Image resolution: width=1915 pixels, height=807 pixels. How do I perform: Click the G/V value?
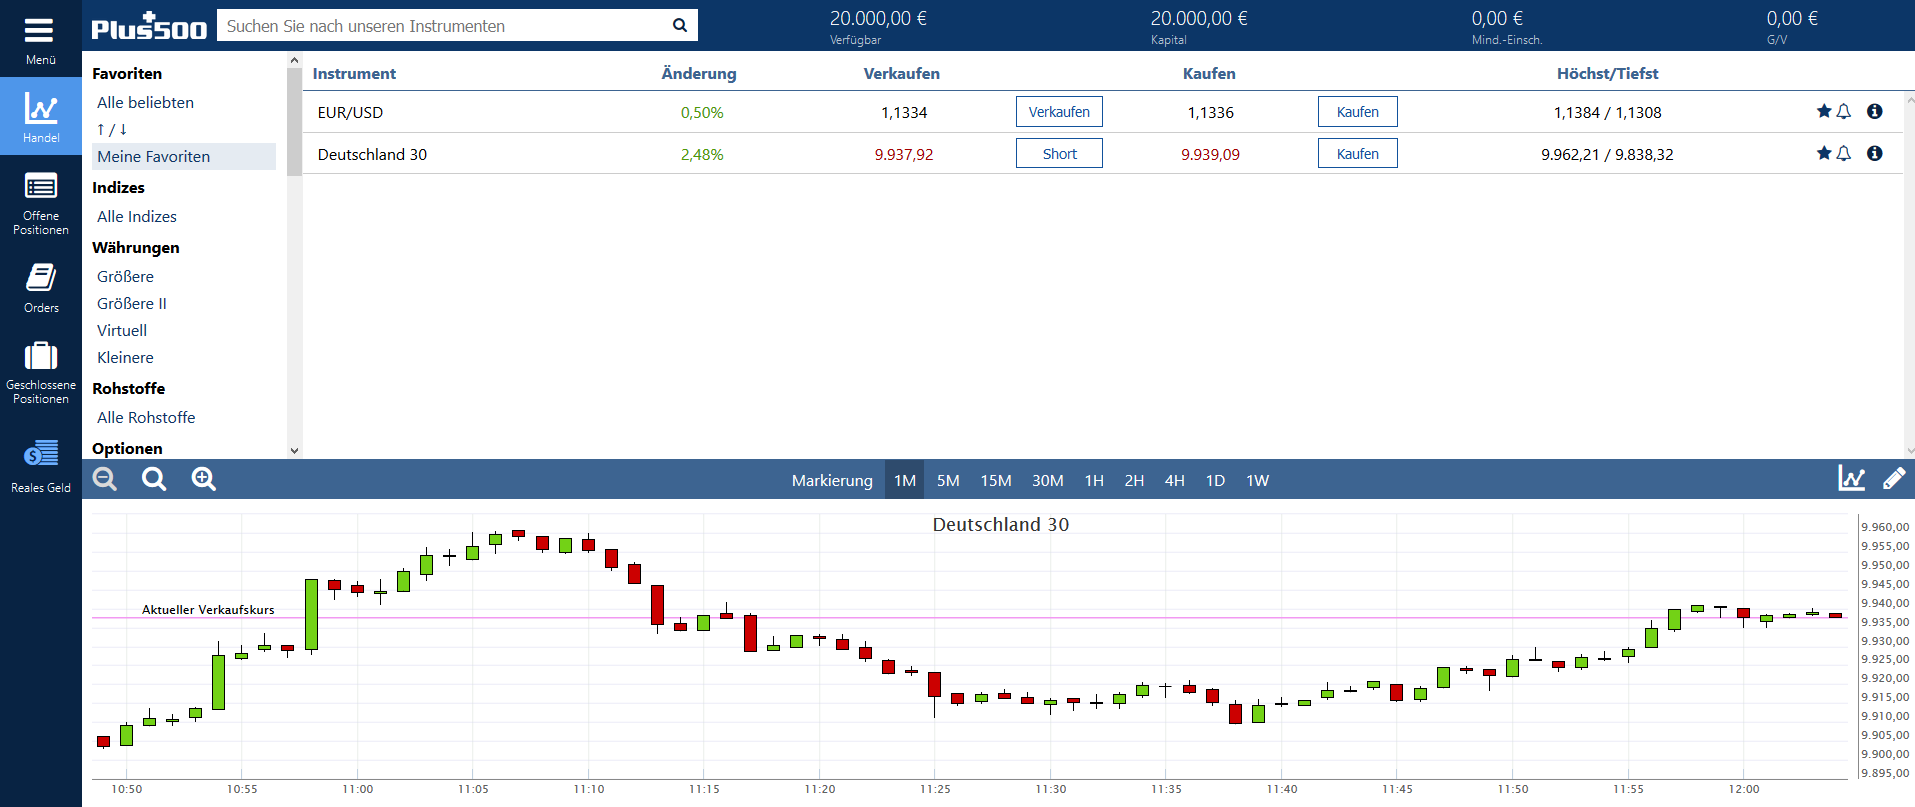(1792, 18)
